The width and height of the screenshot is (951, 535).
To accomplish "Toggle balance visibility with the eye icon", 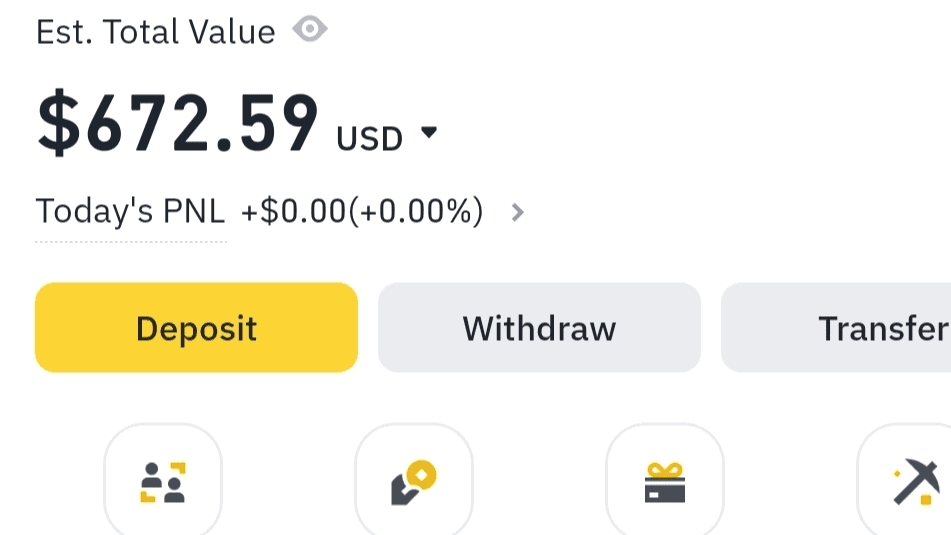I will (x=310, y=30).
